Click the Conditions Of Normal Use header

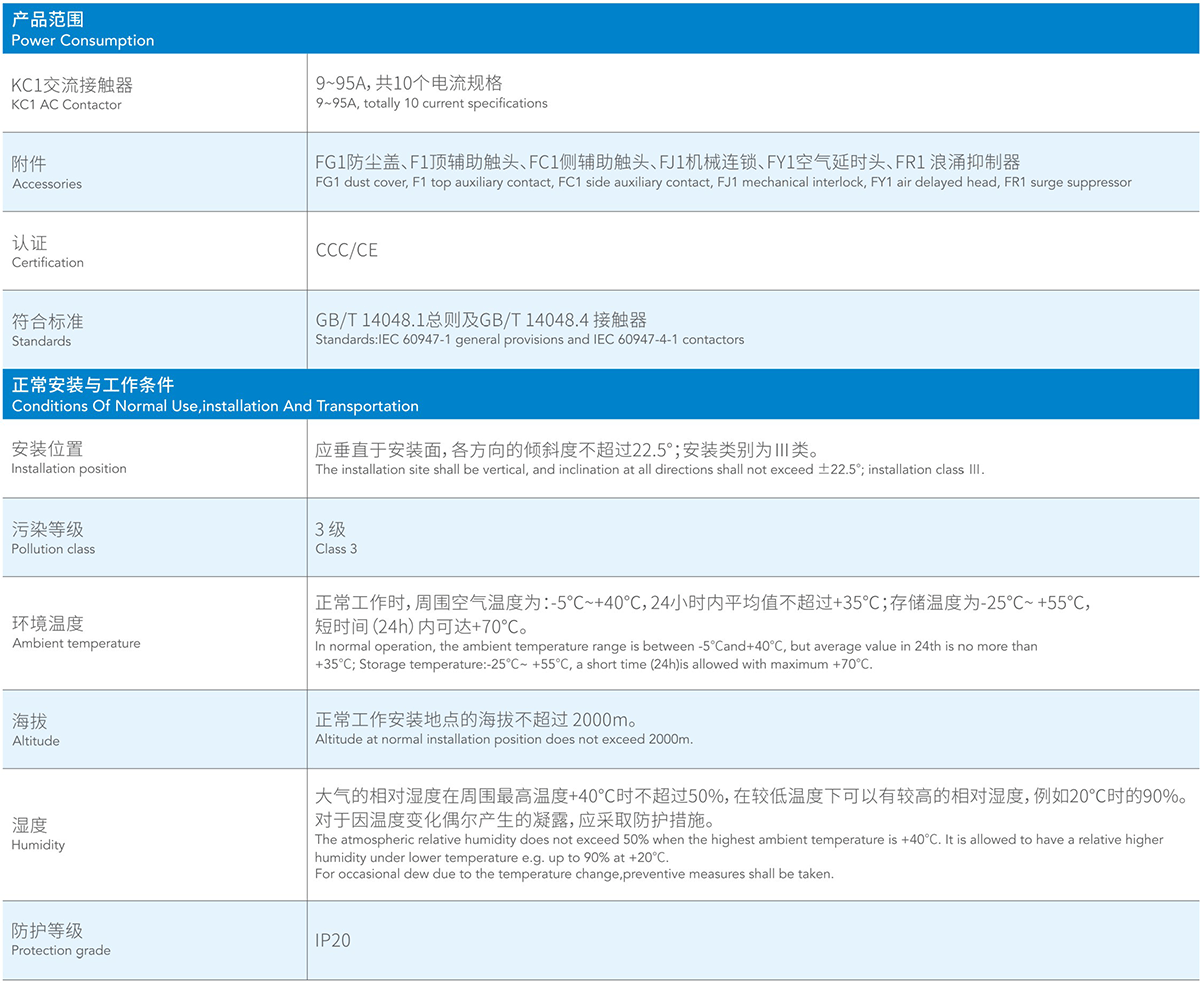click(x=215, y=395)
